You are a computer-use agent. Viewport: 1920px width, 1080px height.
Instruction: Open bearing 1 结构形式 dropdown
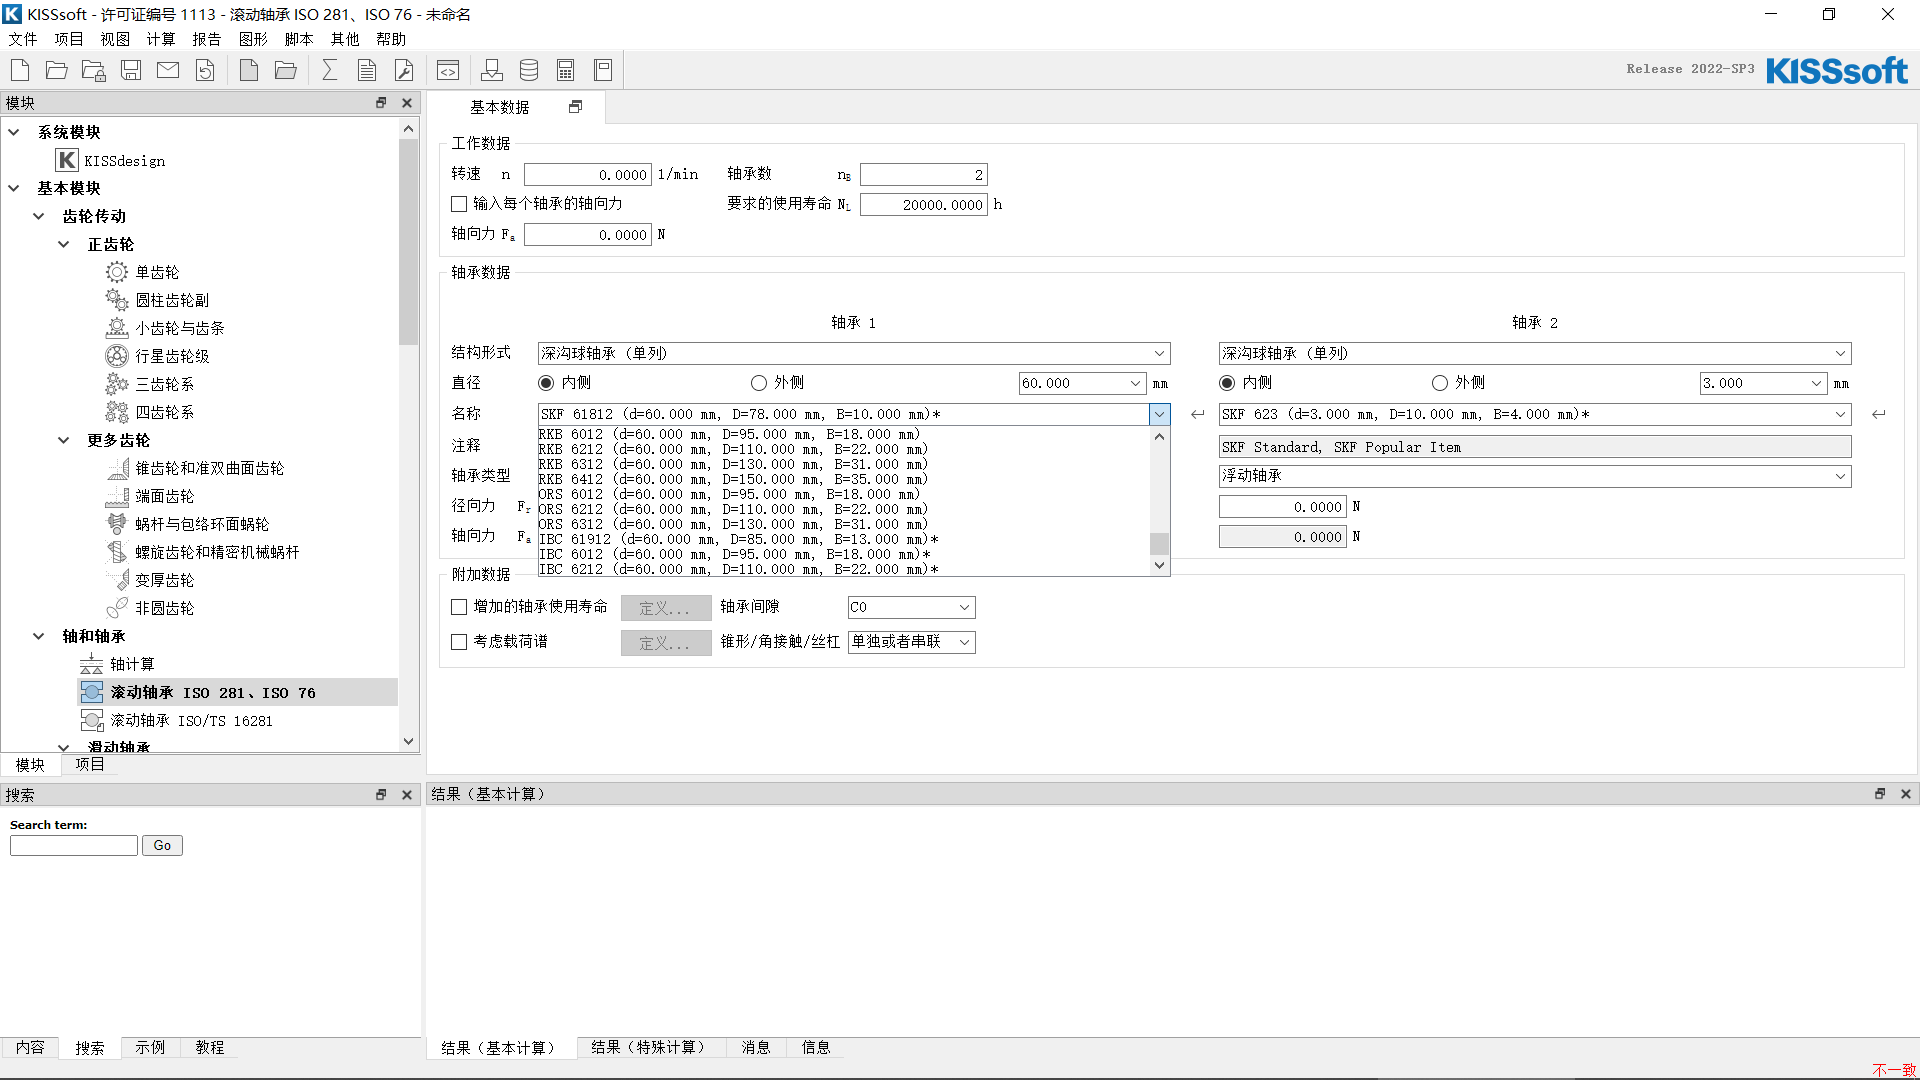pos(854,354)
